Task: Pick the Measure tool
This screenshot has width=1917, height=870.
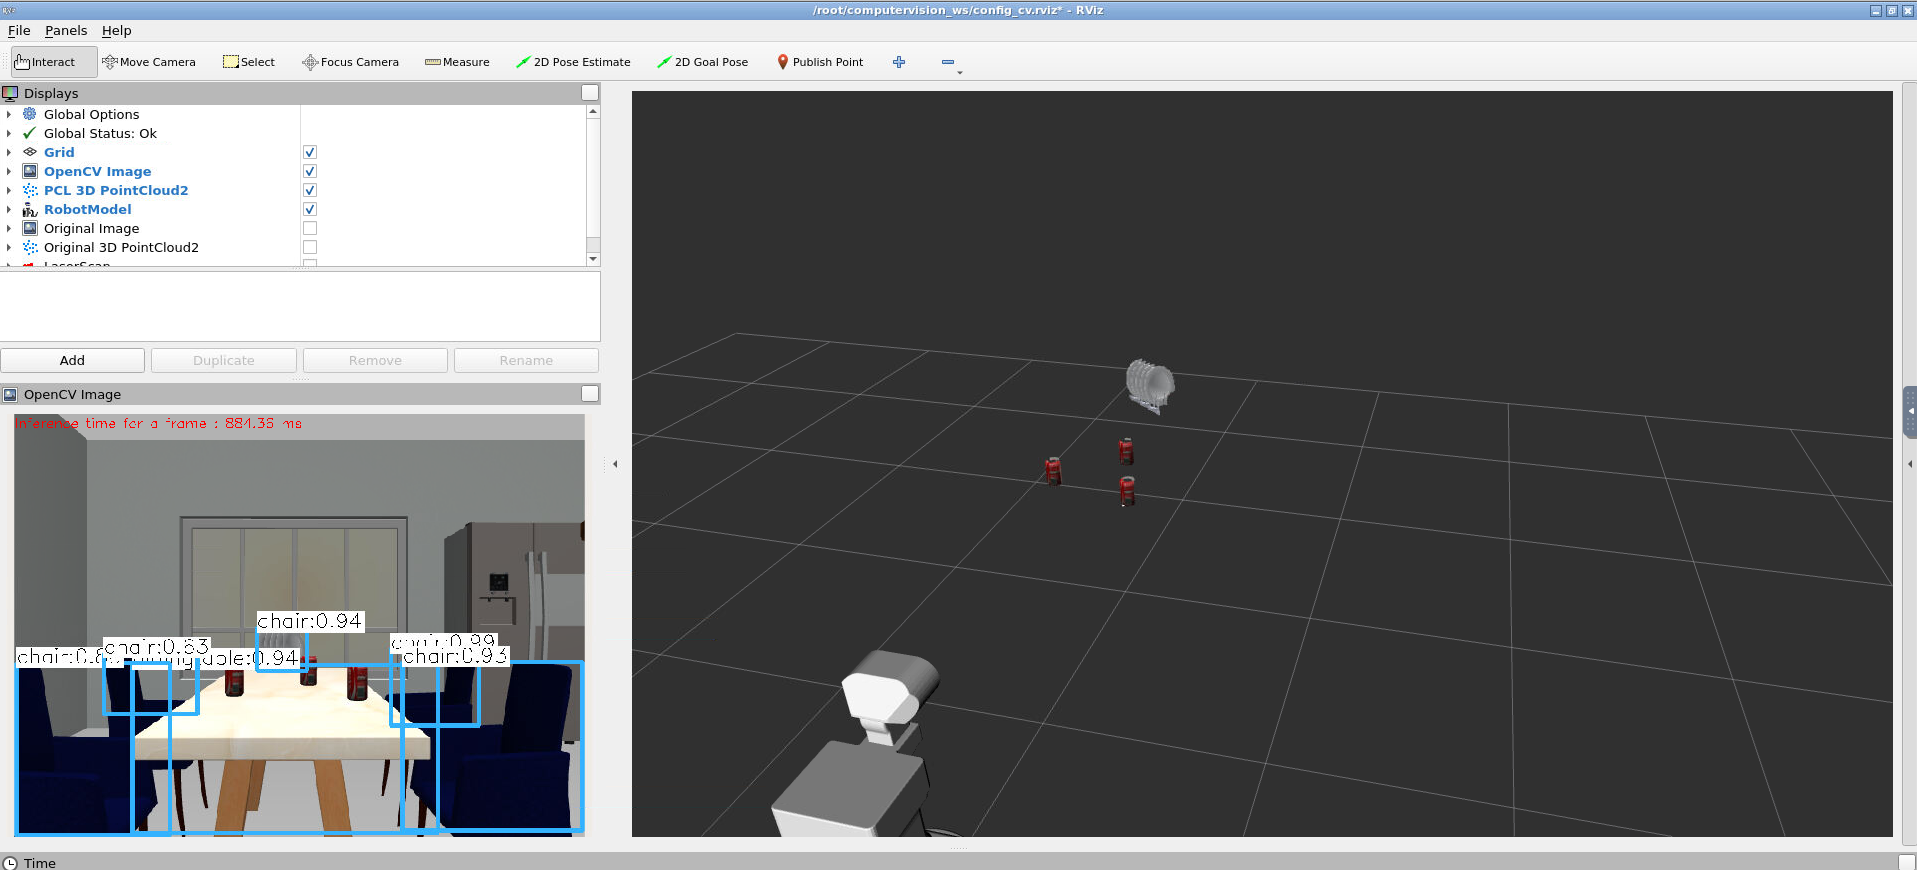Action: pos(457,62)
